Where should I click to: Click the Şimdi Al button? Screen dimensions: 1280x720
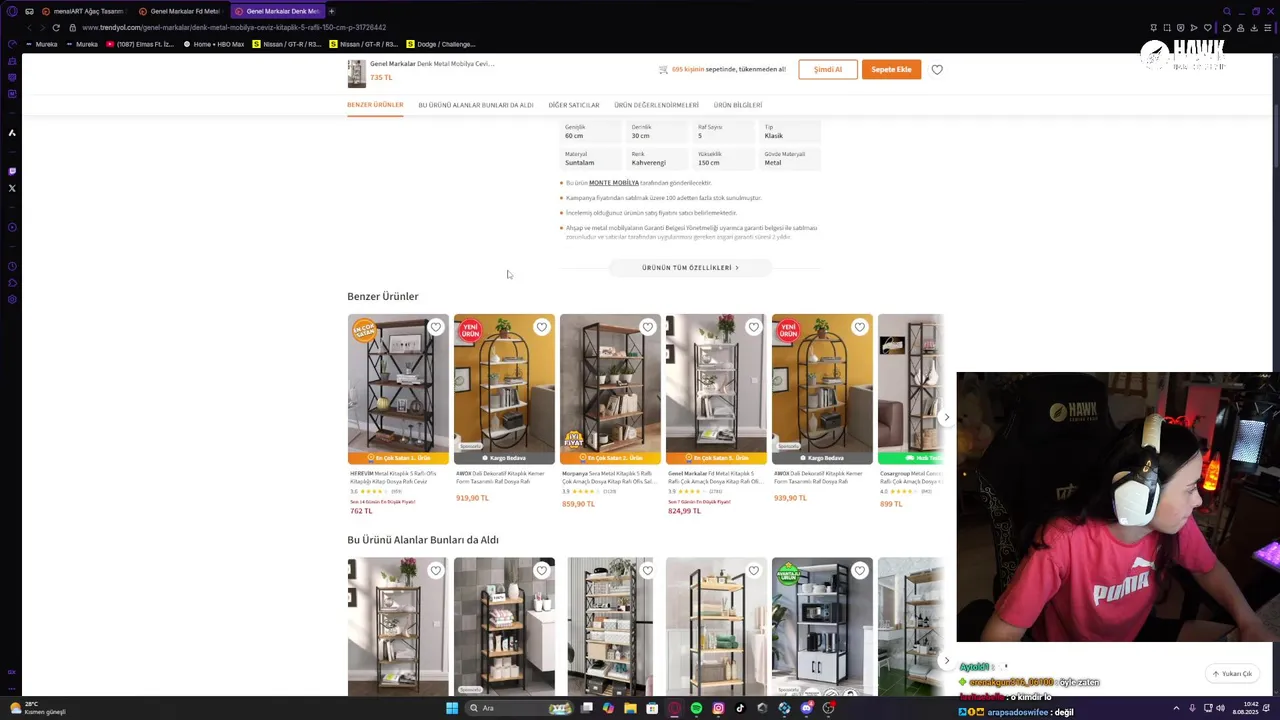[828, 70]
